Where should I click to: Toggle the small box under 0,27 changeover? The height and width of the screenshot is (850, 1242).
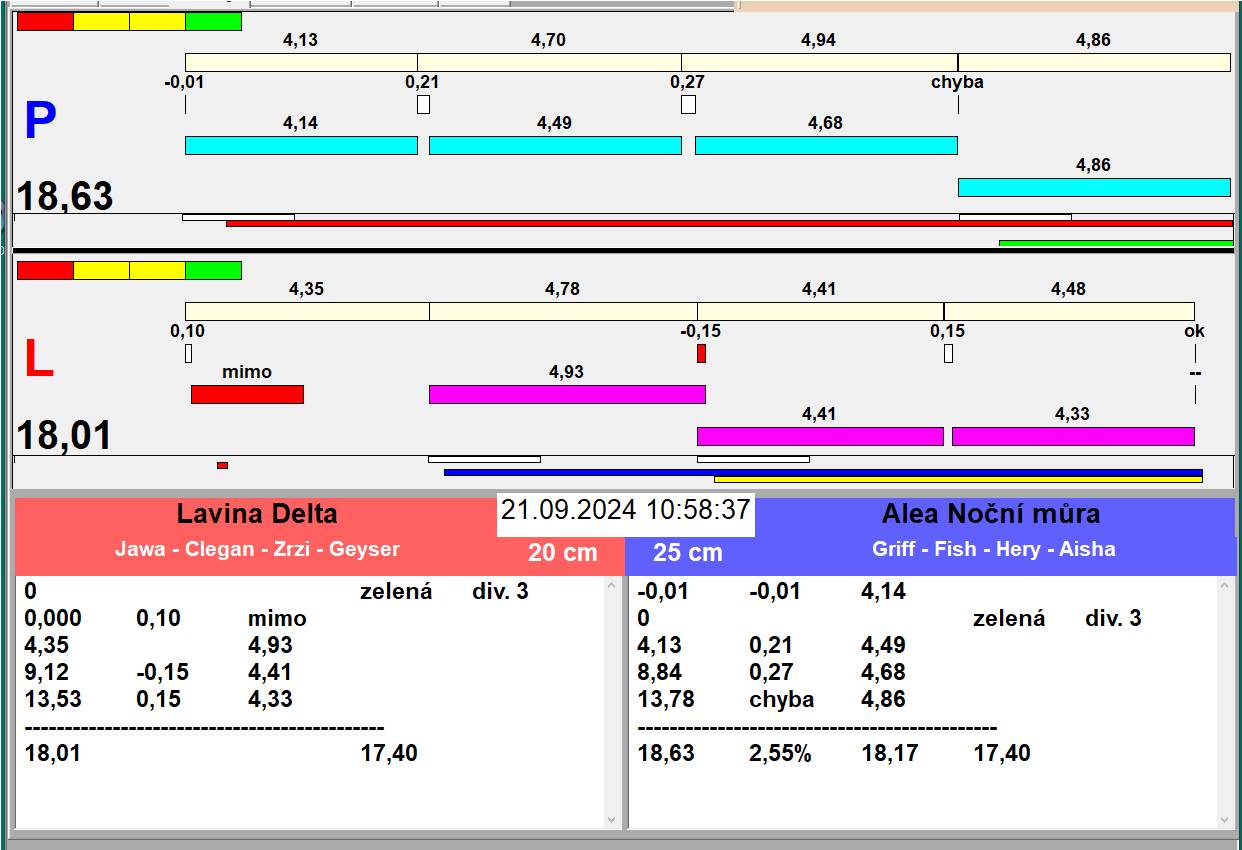point(688,105)
